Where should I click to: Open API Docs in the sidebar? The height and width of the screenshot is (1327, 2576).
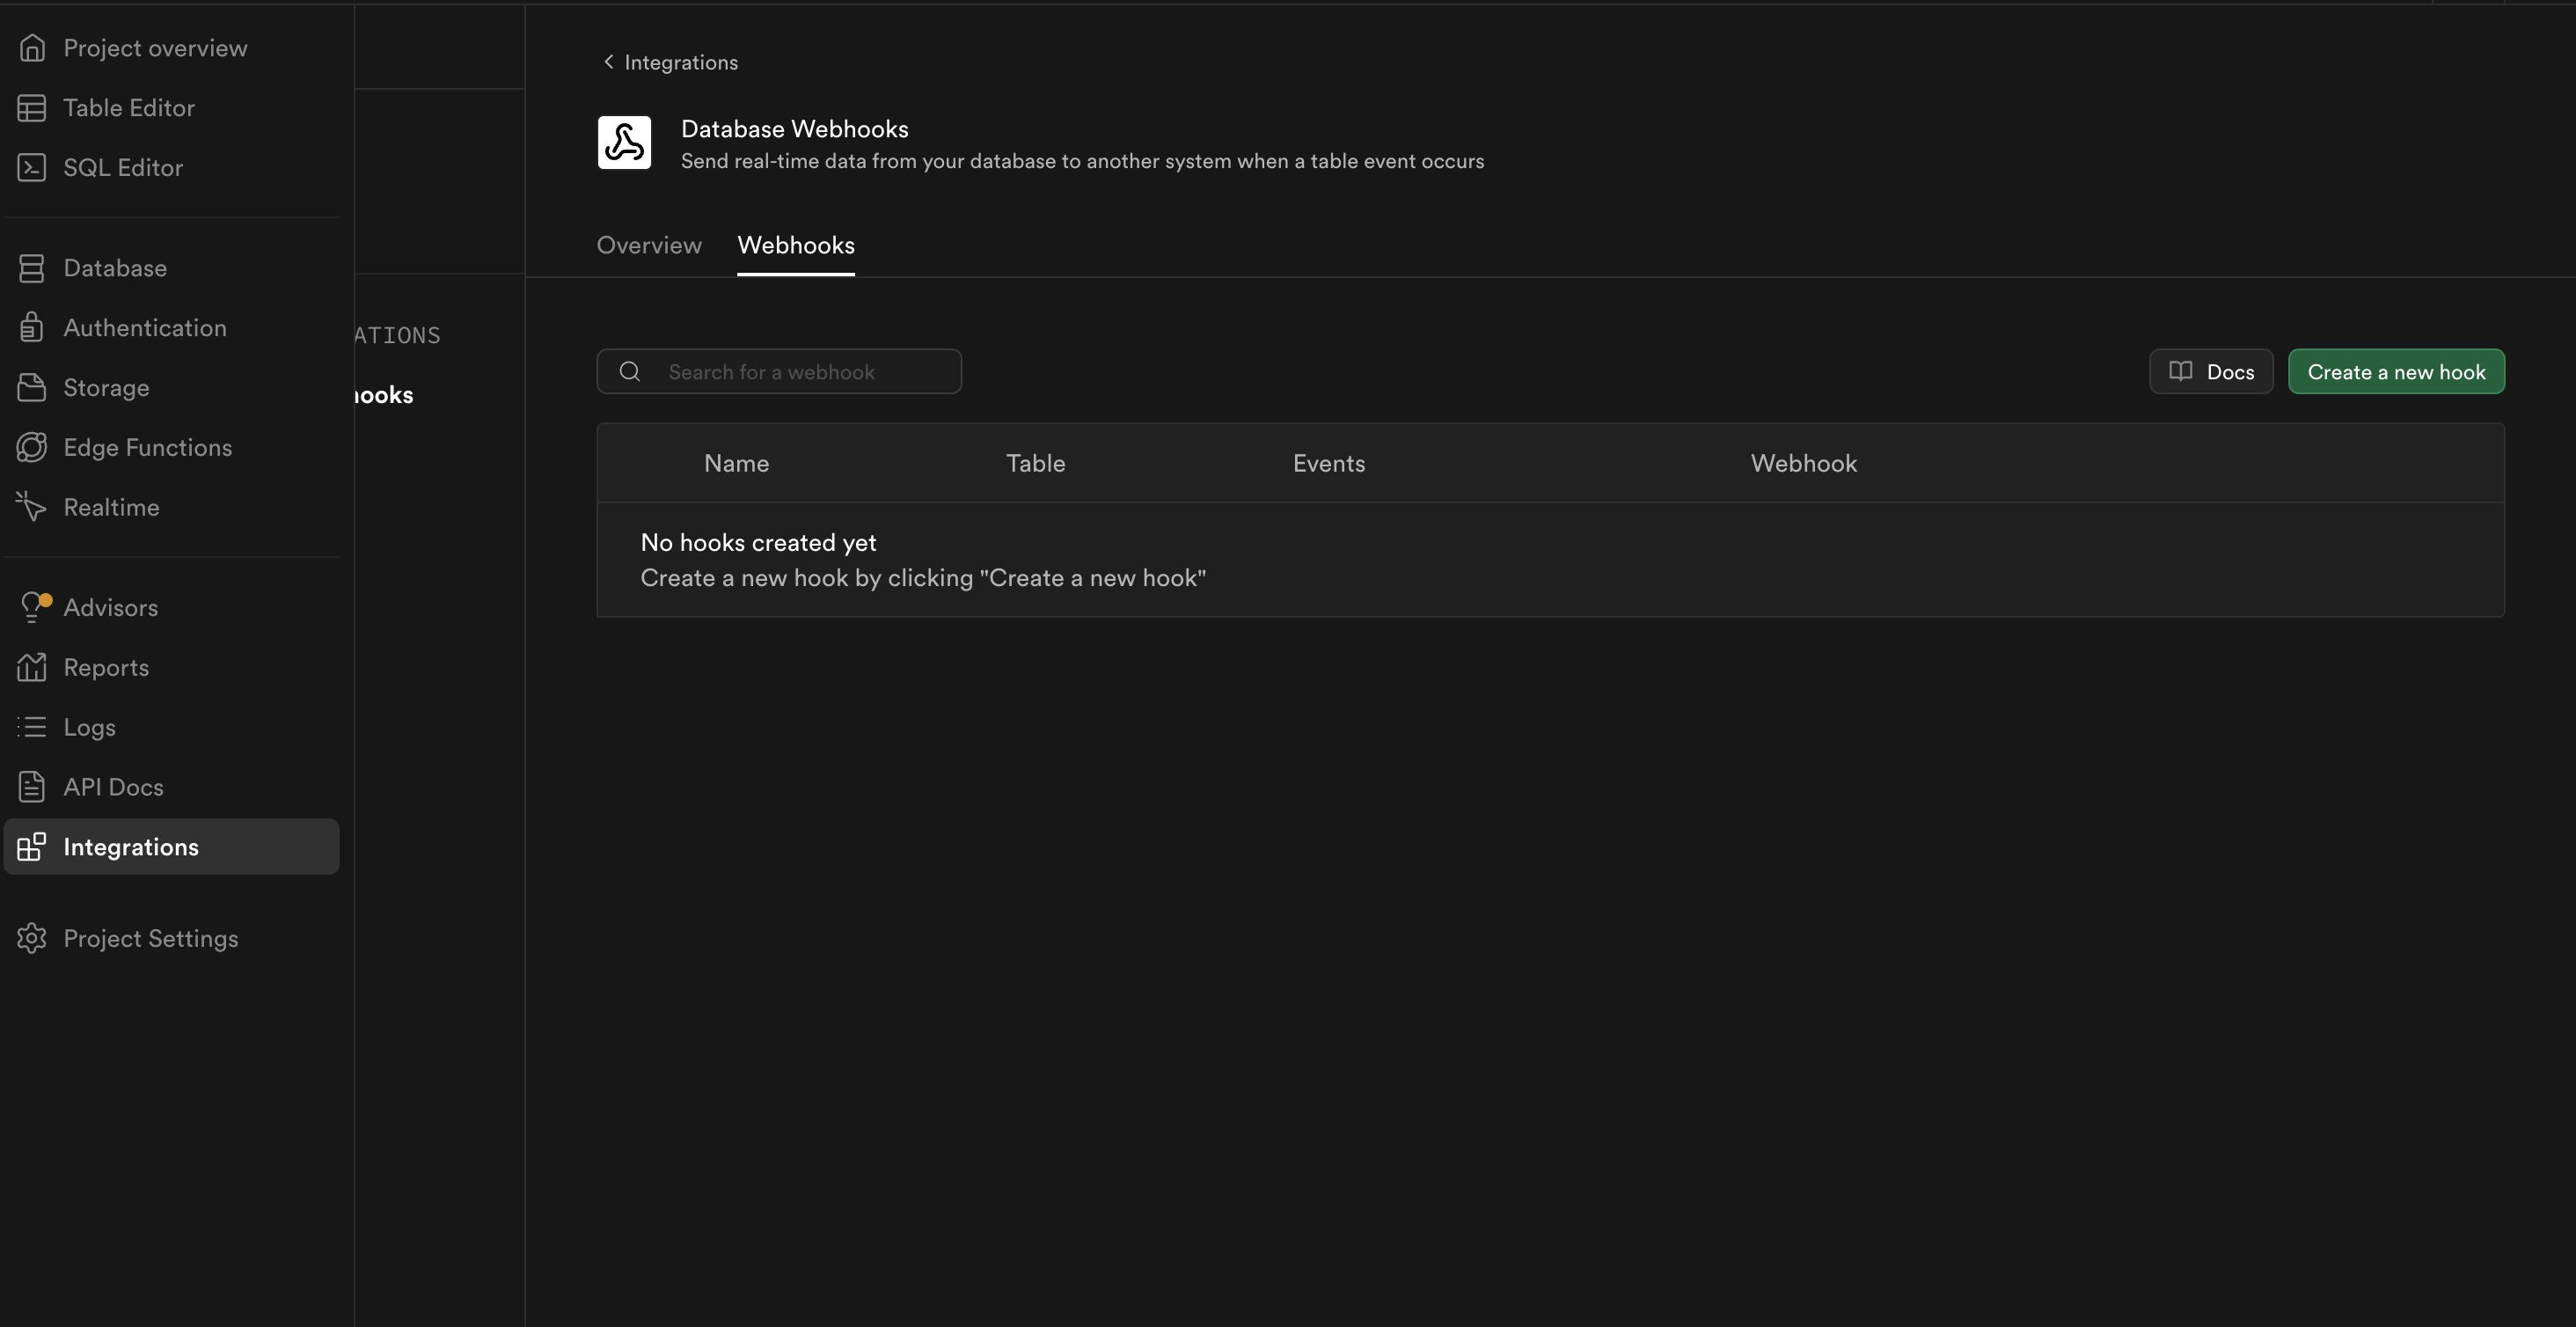[113, 787]
